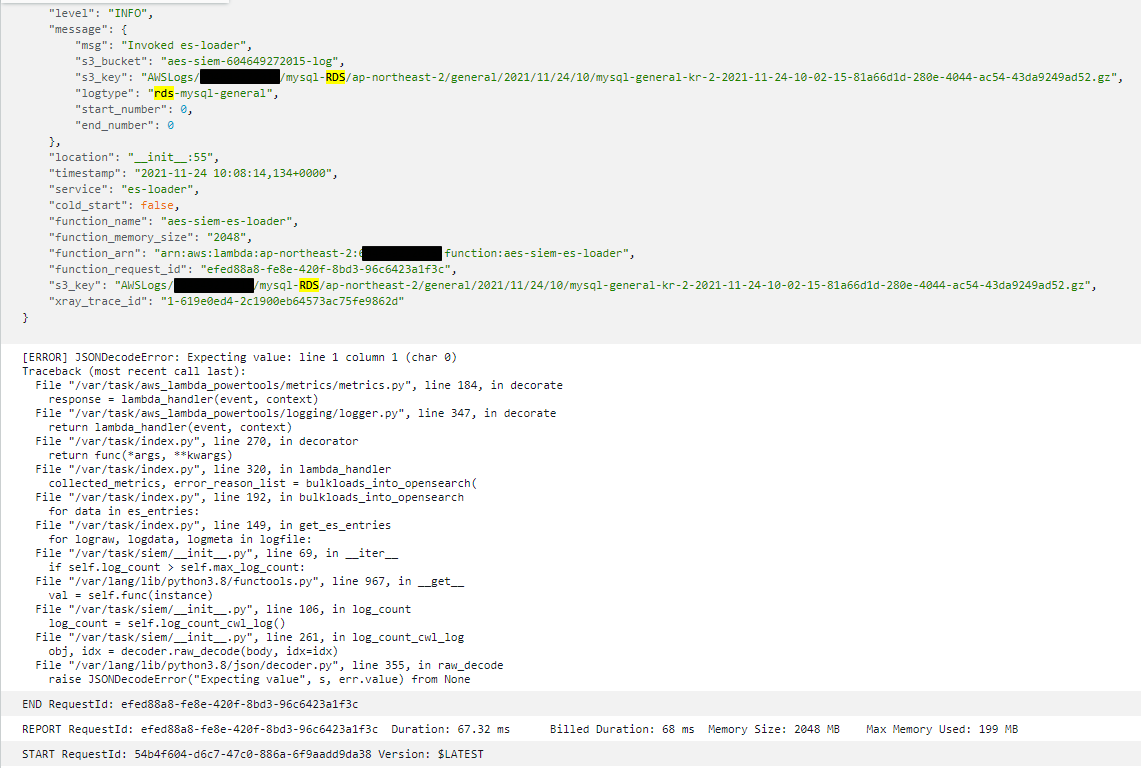Click the obj, idx = decoder.raw_decode line
Screen dimensions: 1141x768
(194, 652)
